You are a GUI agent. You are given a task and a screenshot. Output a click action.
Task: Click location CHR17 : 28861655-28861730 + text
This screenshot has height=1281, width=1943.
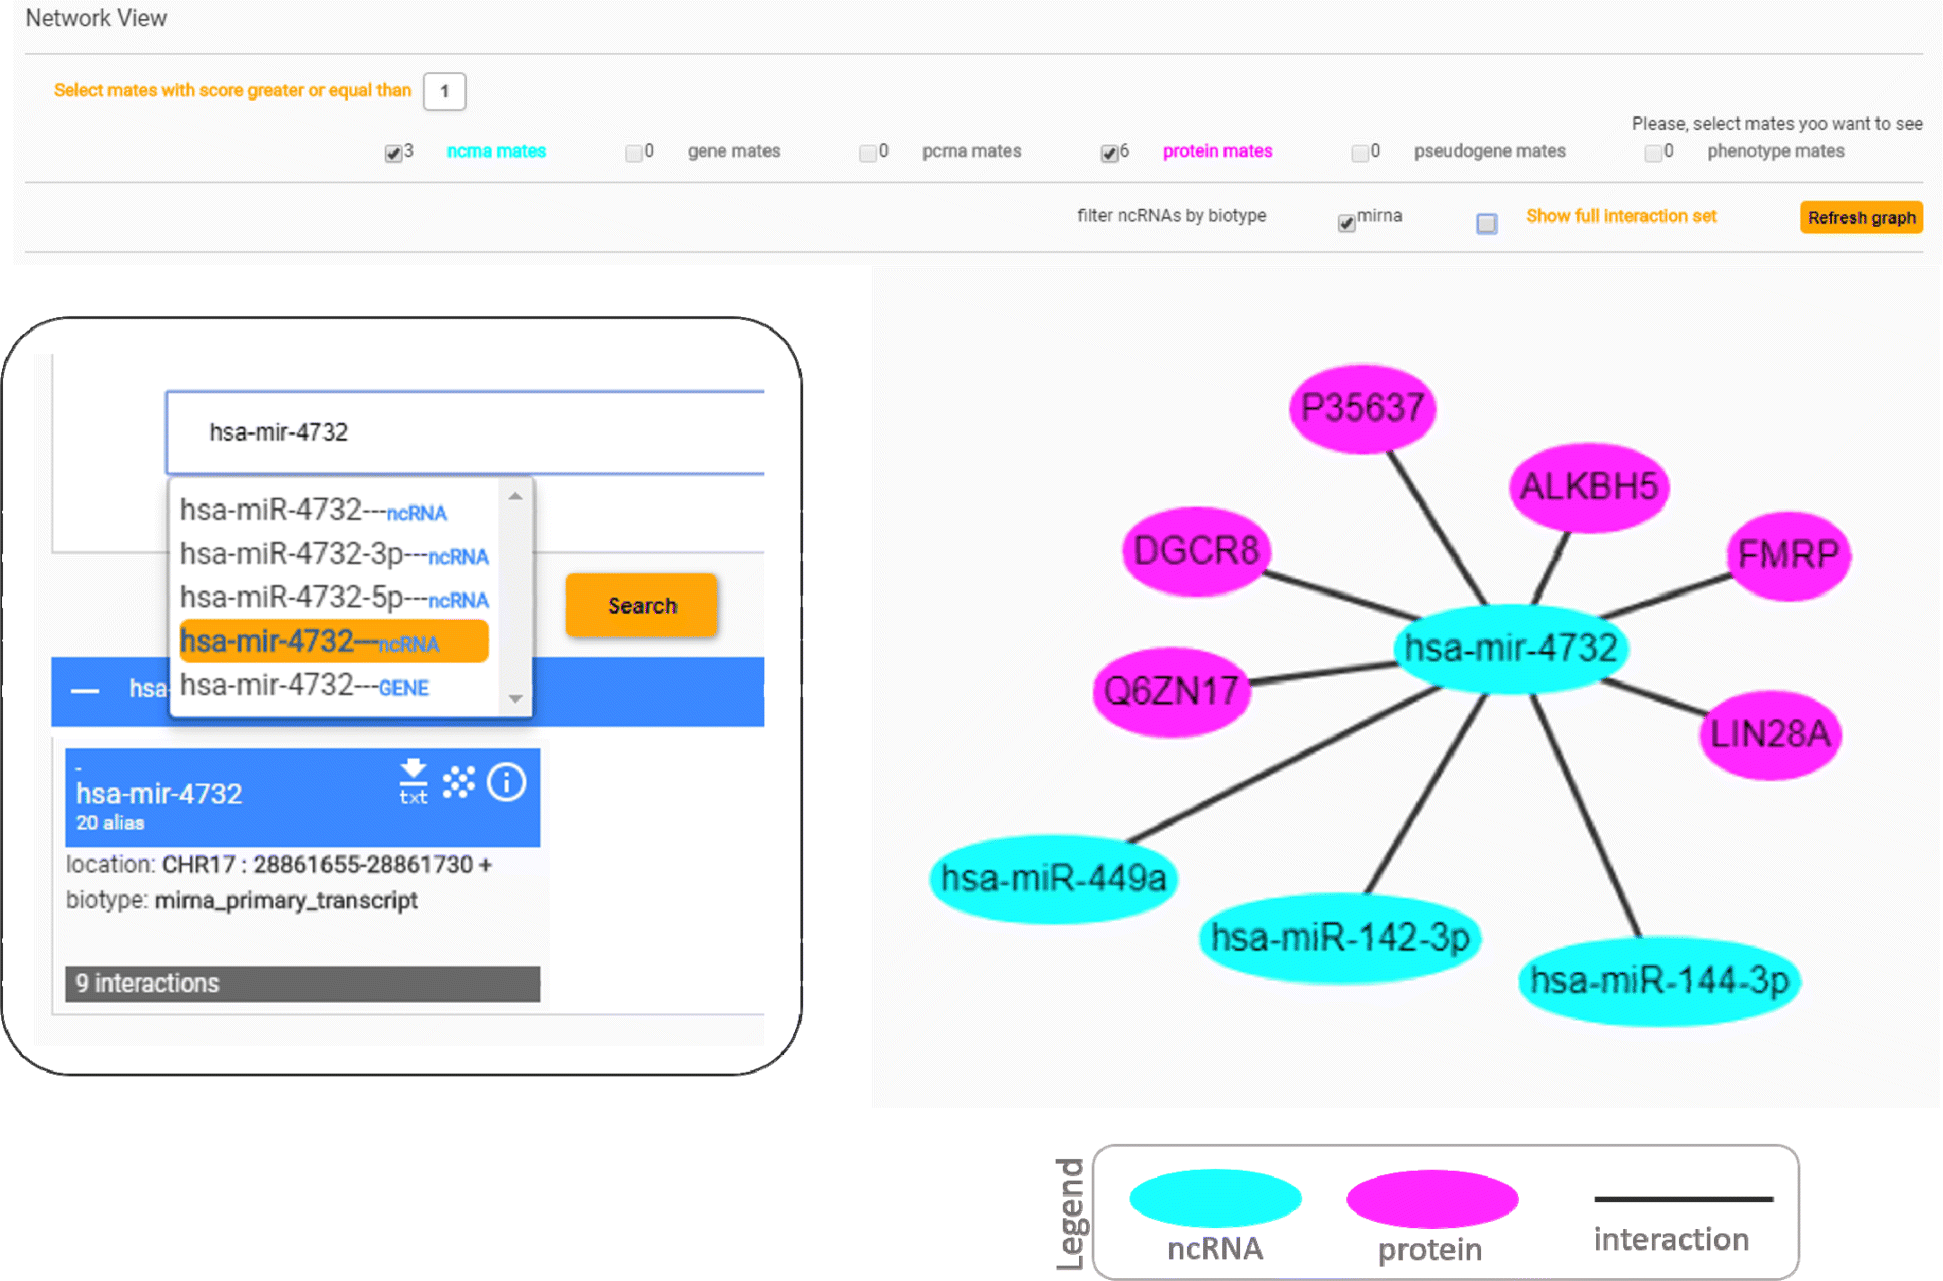click(x=279, y=864)
